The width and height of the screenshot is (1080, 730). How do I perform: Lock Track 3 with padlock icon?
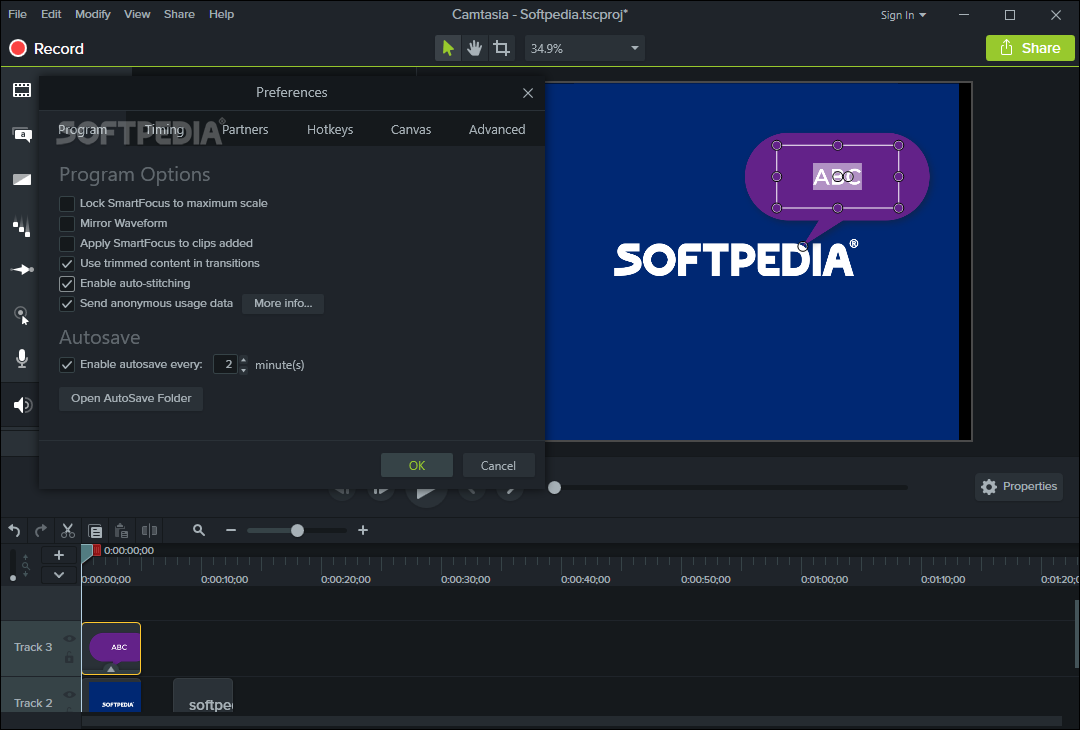(69, 658)
